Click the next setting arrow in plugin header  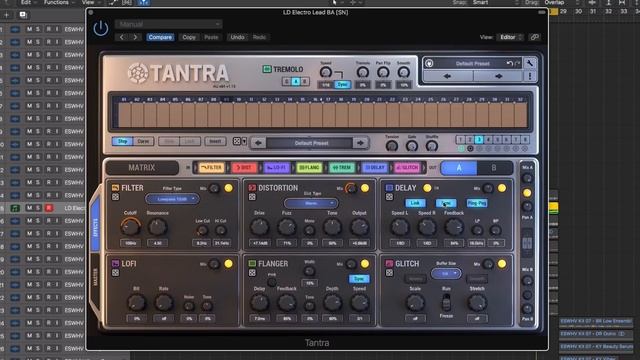pos(135,37)
